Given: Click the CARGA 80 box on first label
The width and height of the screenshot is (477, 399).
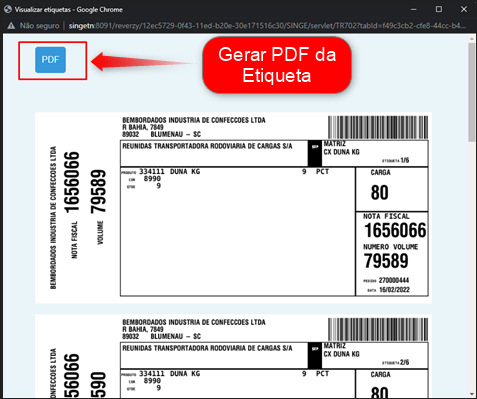Looking at the screenshot, I should coord(392,189).
